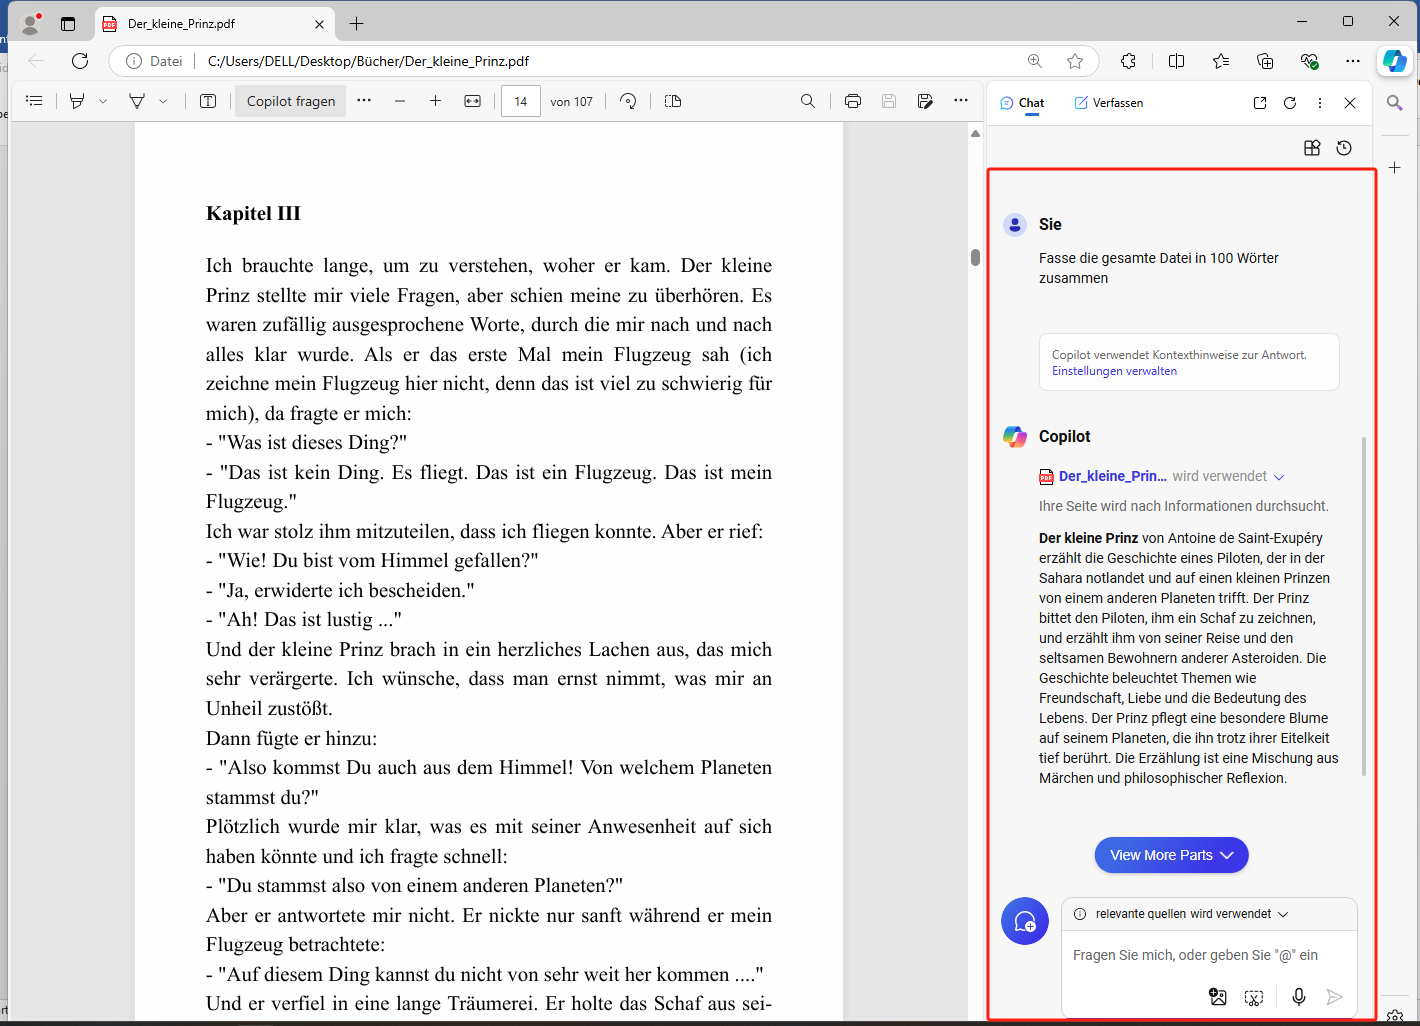Select the highlighter tool
The width and height of the screenshot is (1420, 1026).
77,101
